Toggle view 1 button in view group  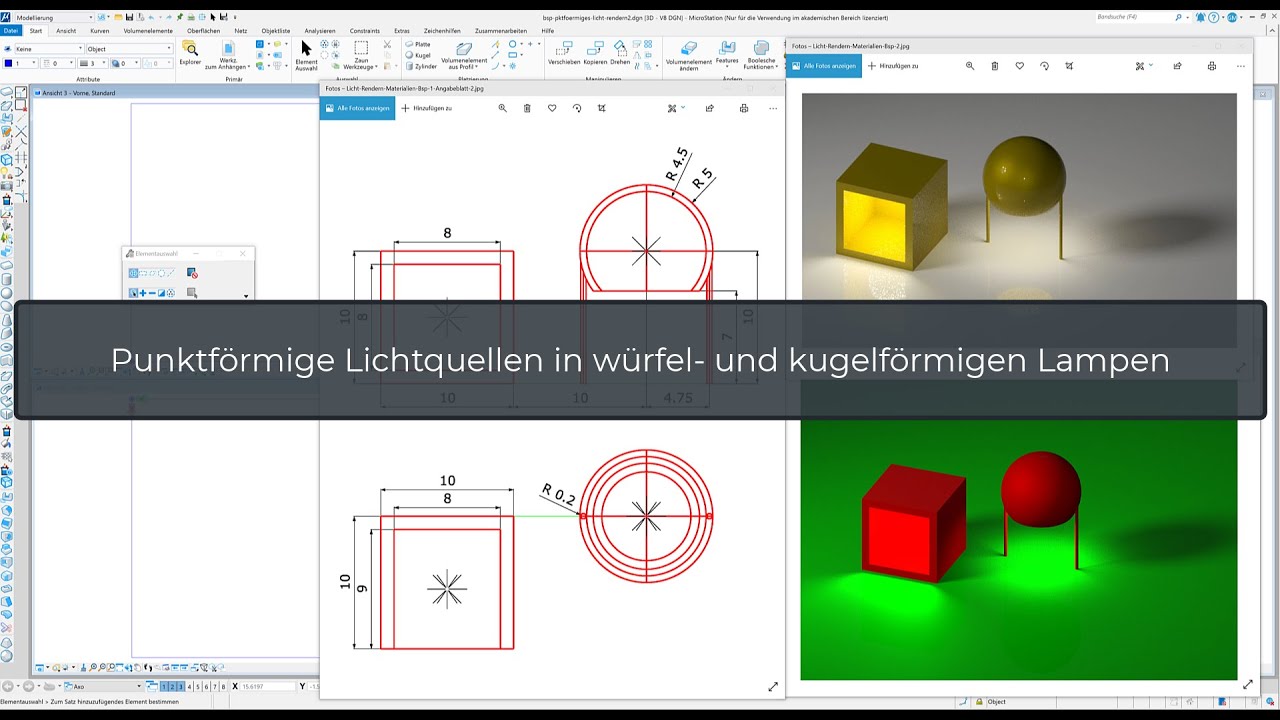tap(165, 687)
